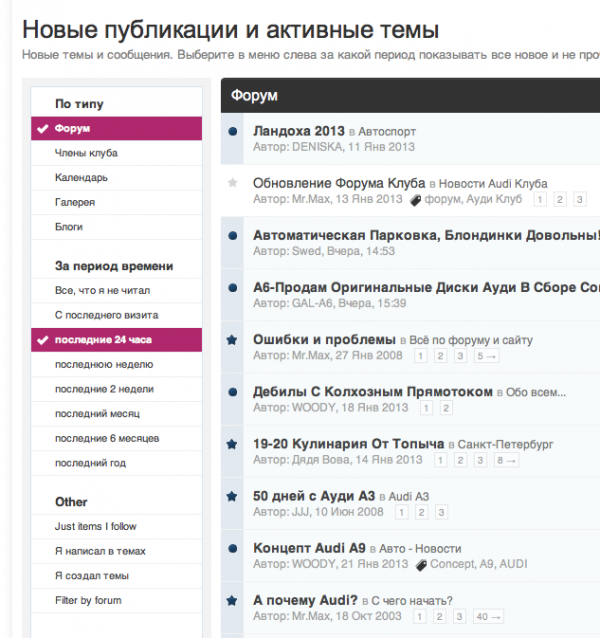Open the Ландоха 2013 topic
Viewport: 600px width, 638px height.
coord(299,131)
